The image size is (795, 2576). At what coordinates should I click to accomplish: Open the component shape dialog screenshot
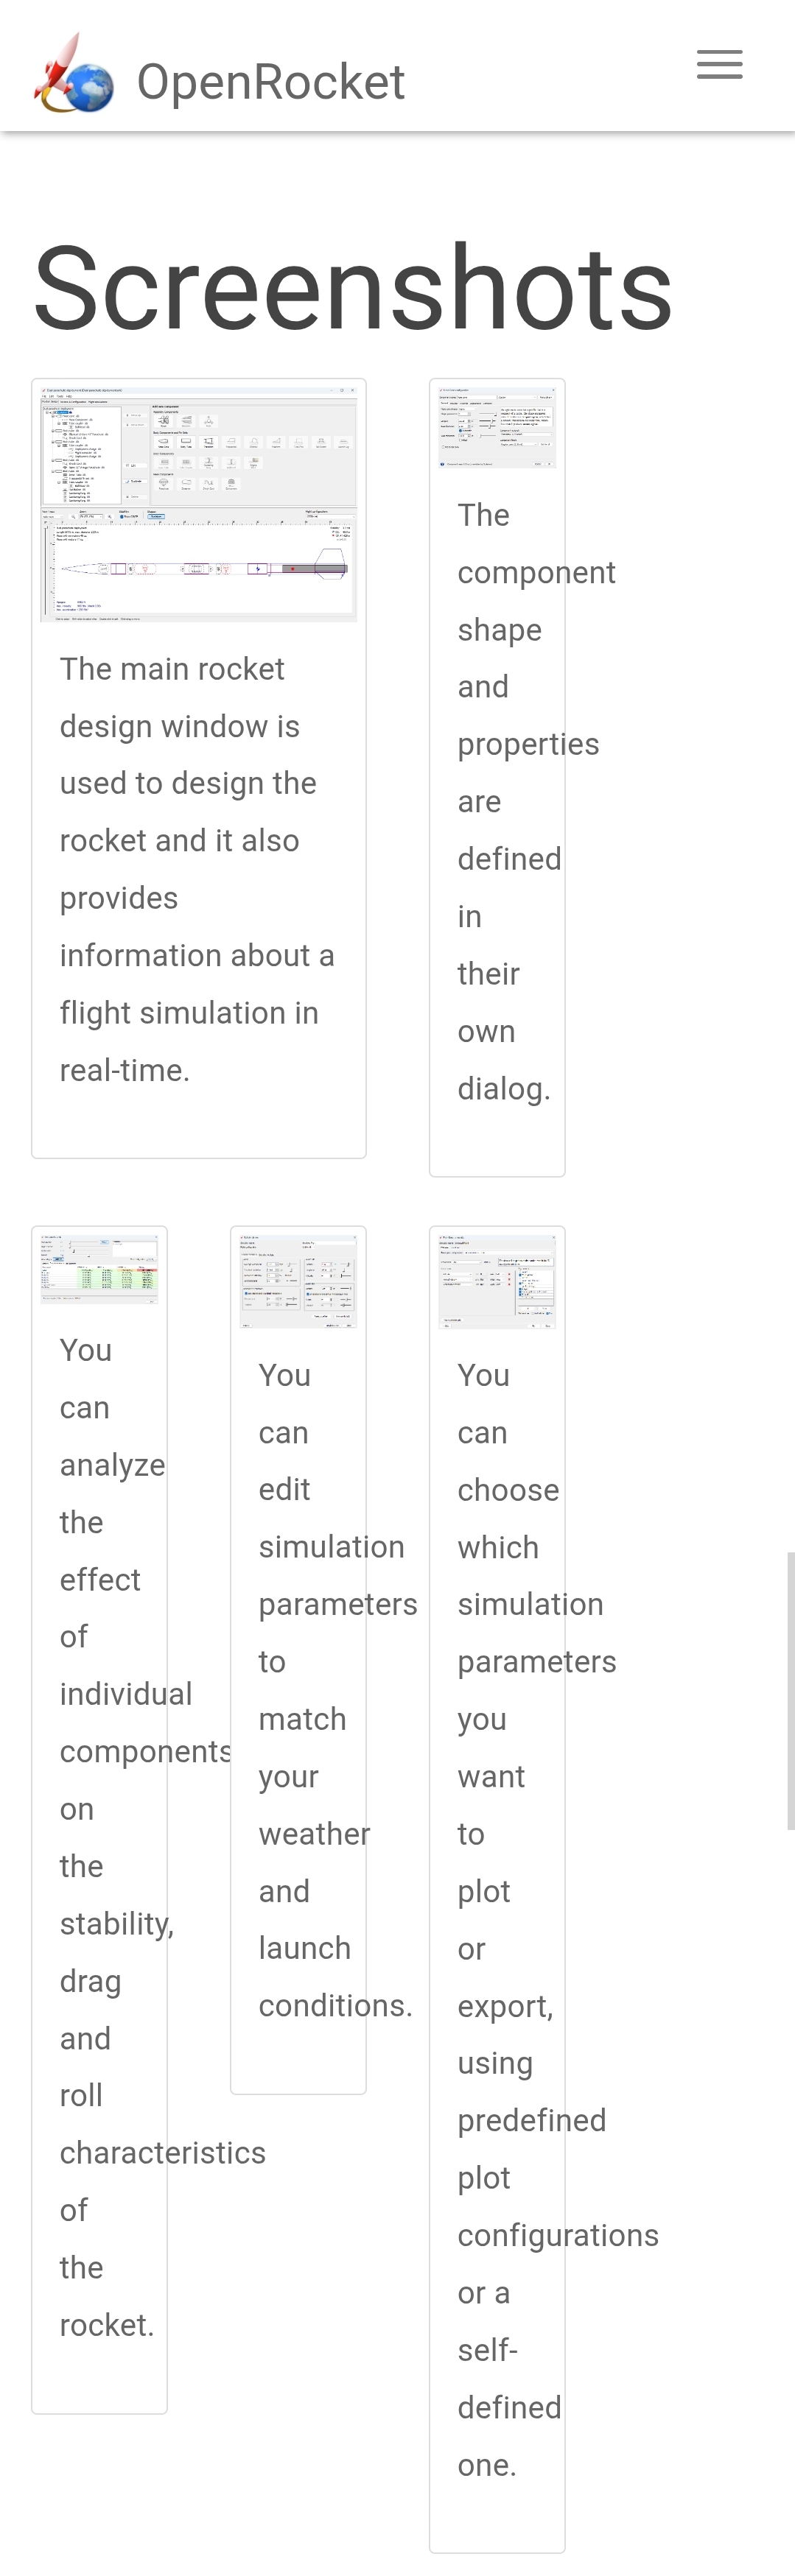pos(497,426)
